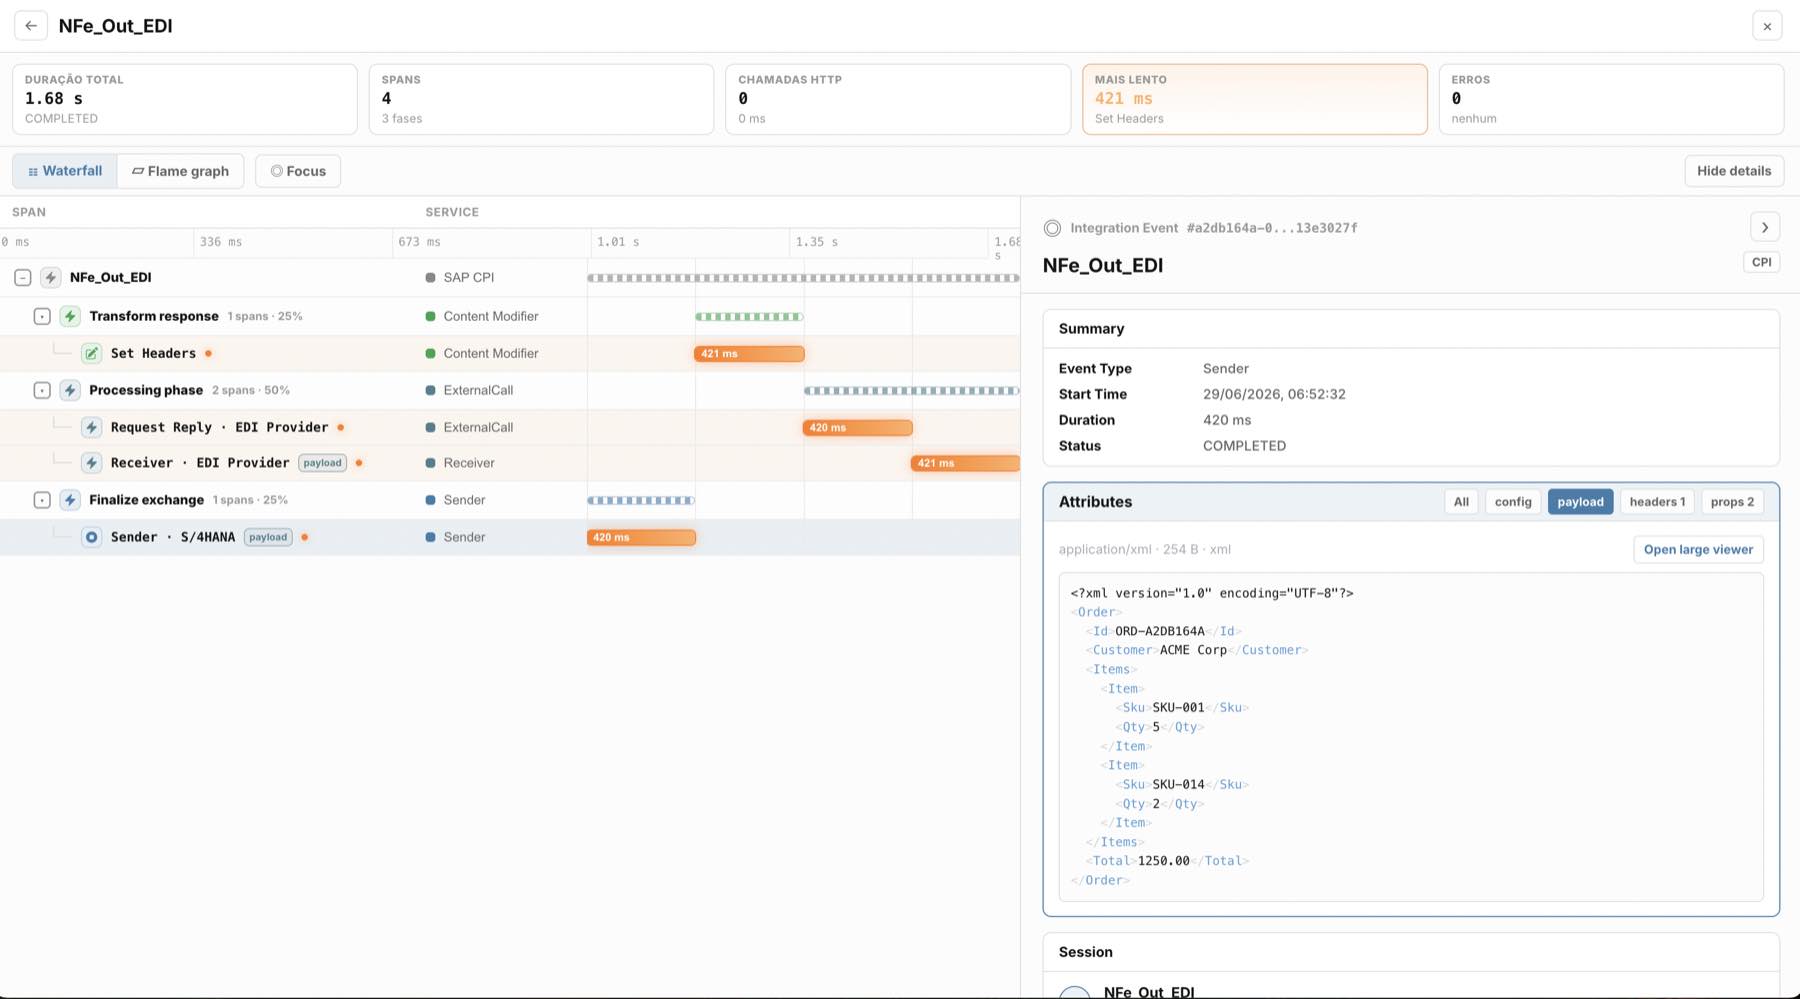This screenshot has height=999, width=1800.
Task: Click Integration Event circle icon
Action: [1052, 228]
